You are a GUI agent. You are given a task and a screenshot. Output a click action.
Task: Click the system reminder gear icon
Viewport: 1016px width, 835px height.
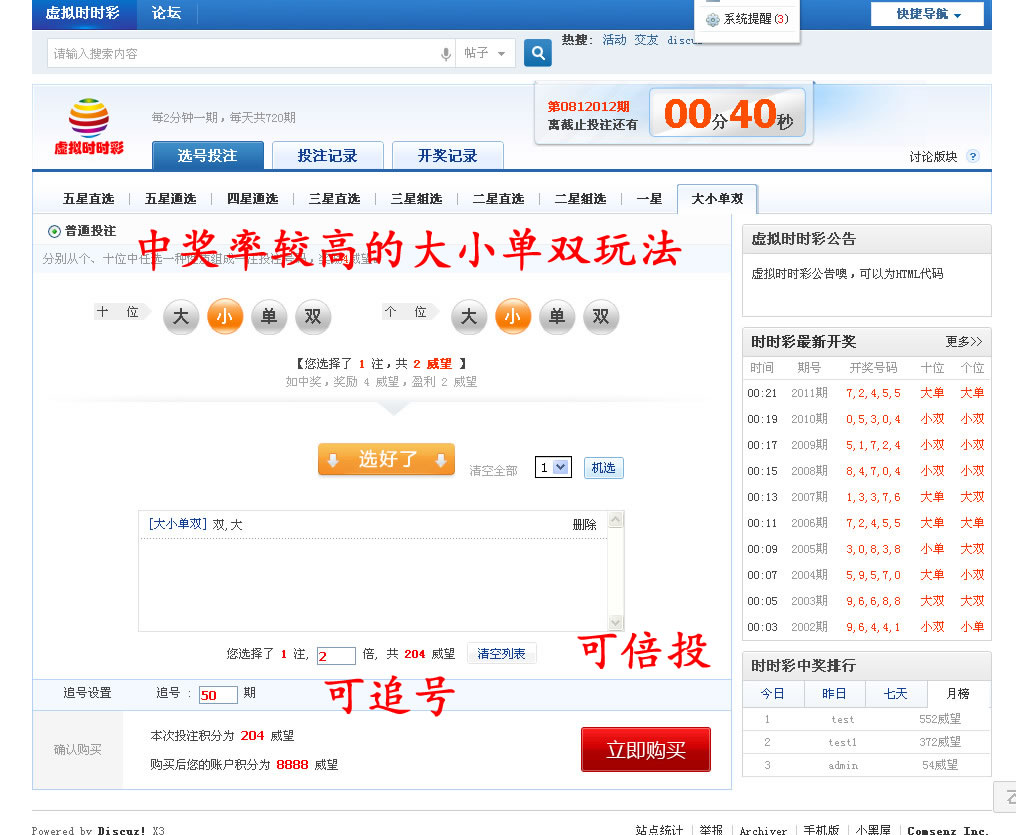[713, 19]
